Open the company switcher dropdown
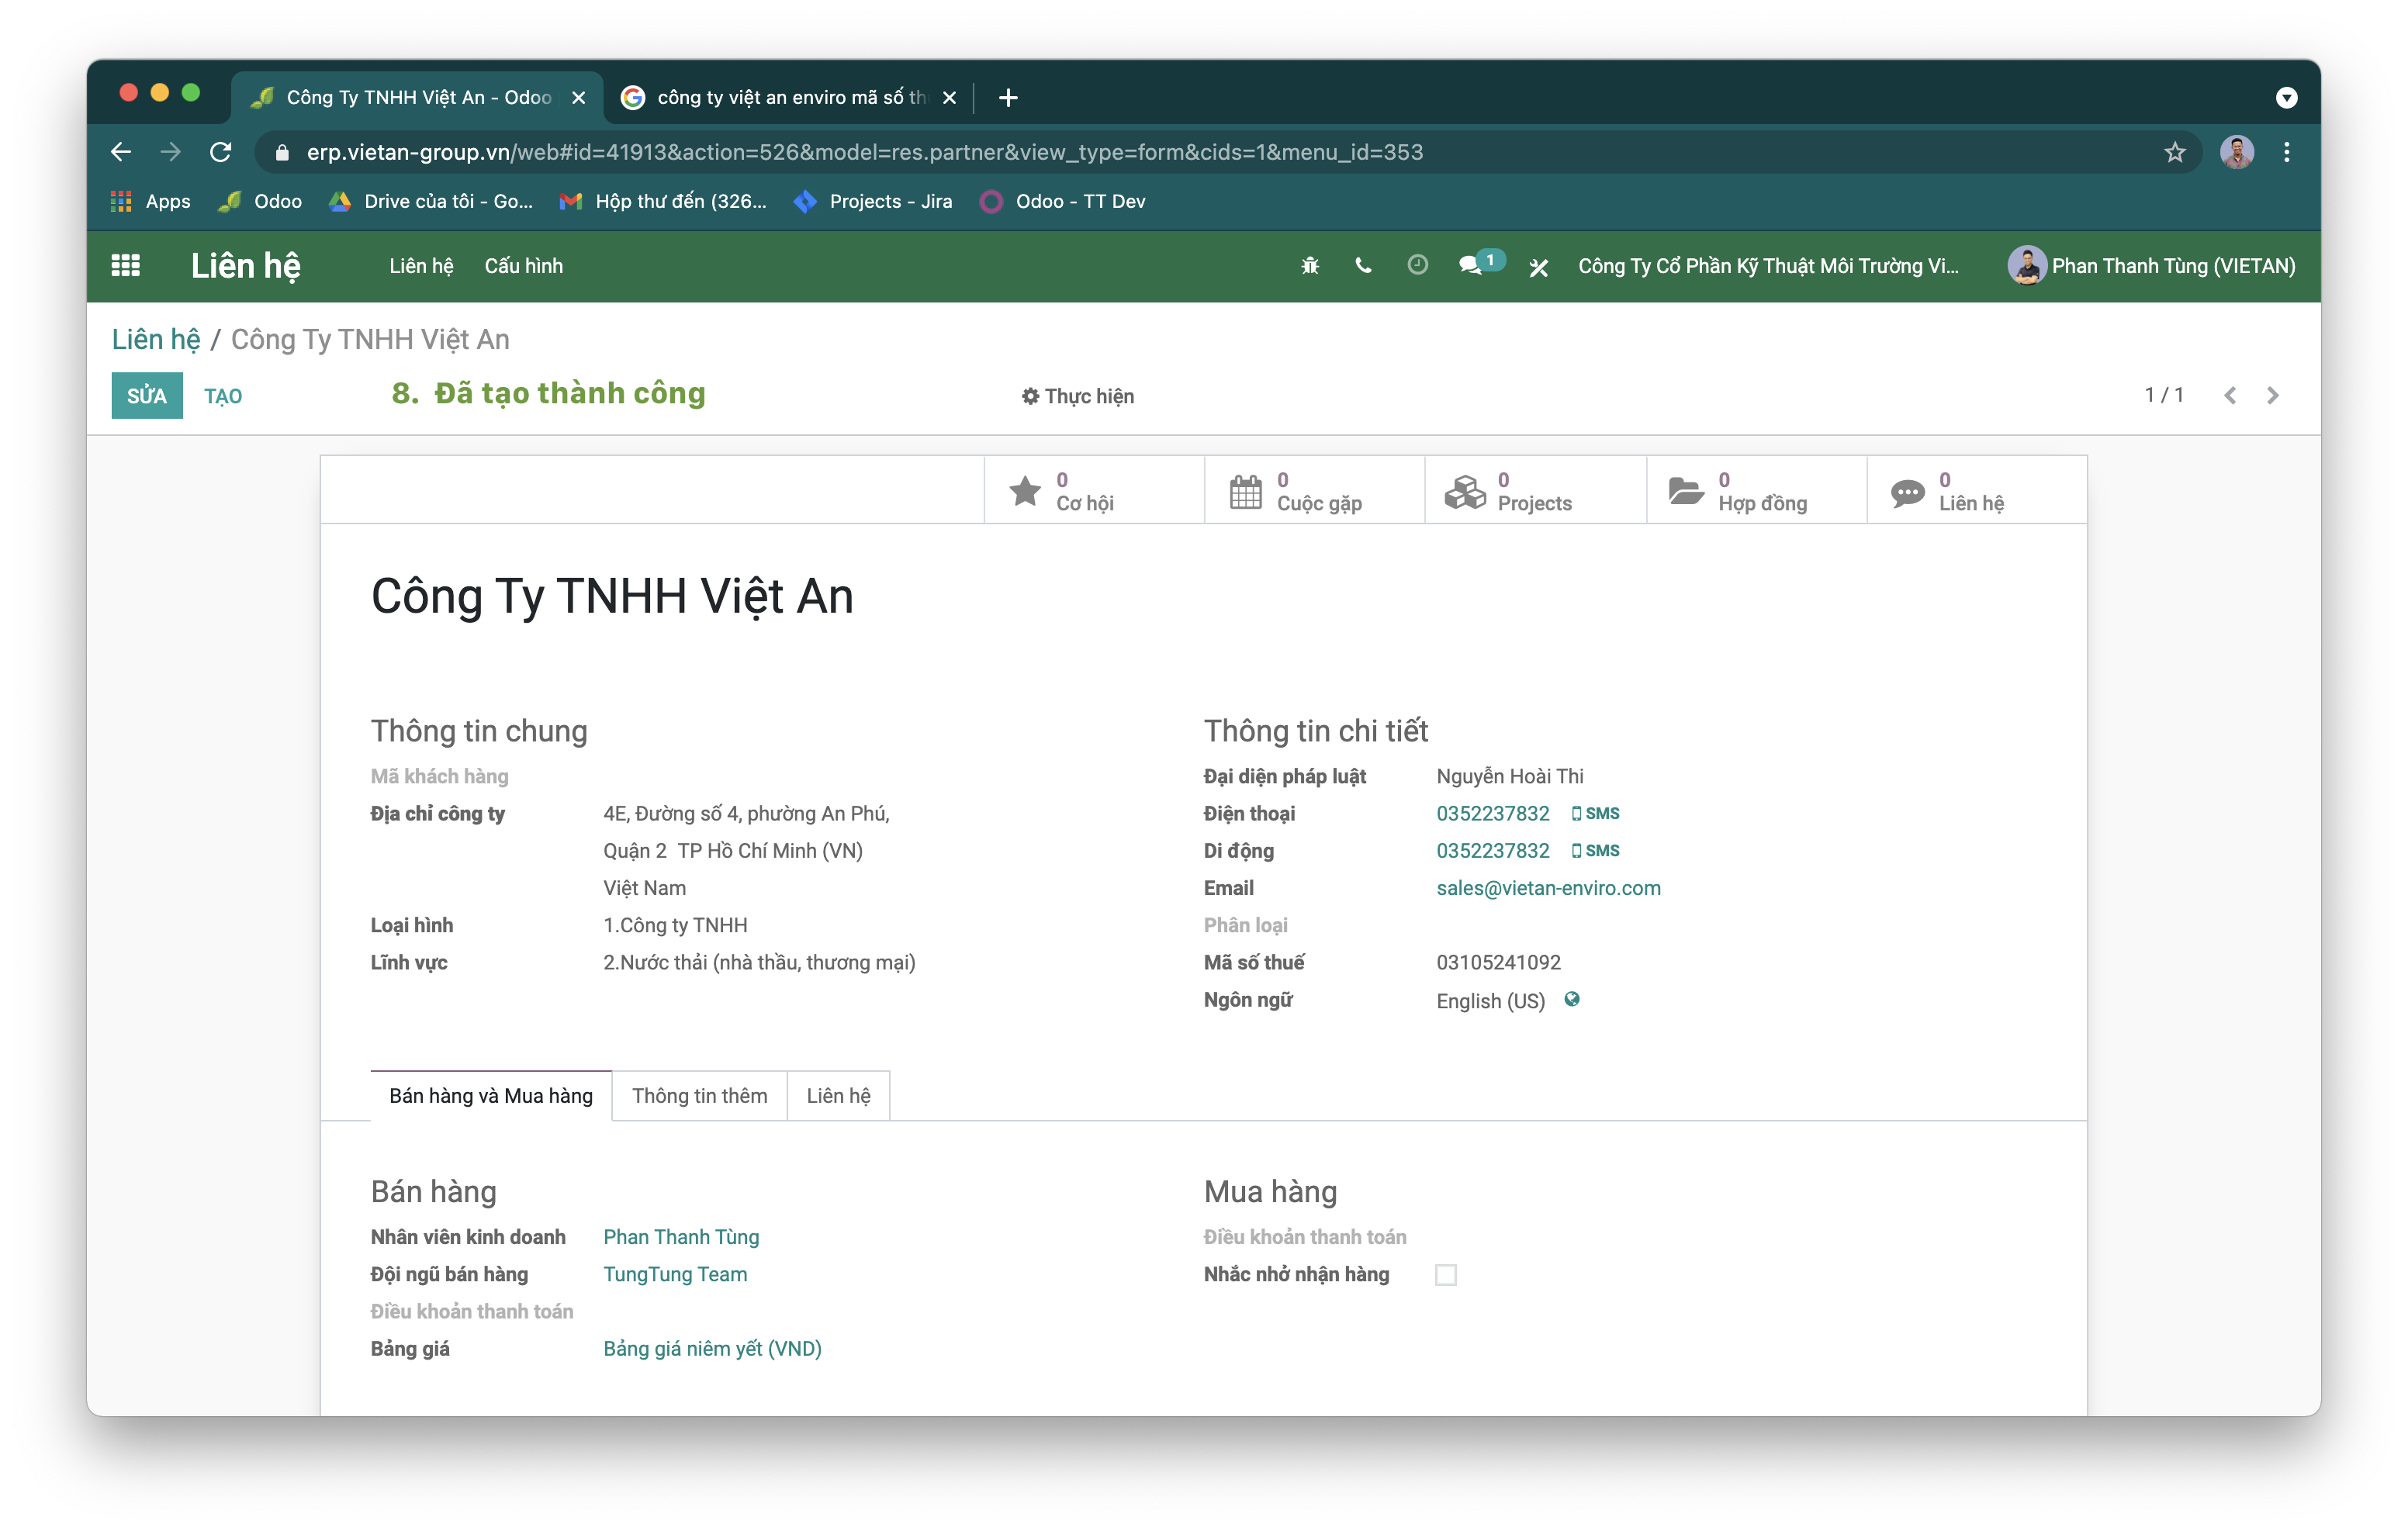This screenshot has width=2408, height=1531. click(1767, 266)
